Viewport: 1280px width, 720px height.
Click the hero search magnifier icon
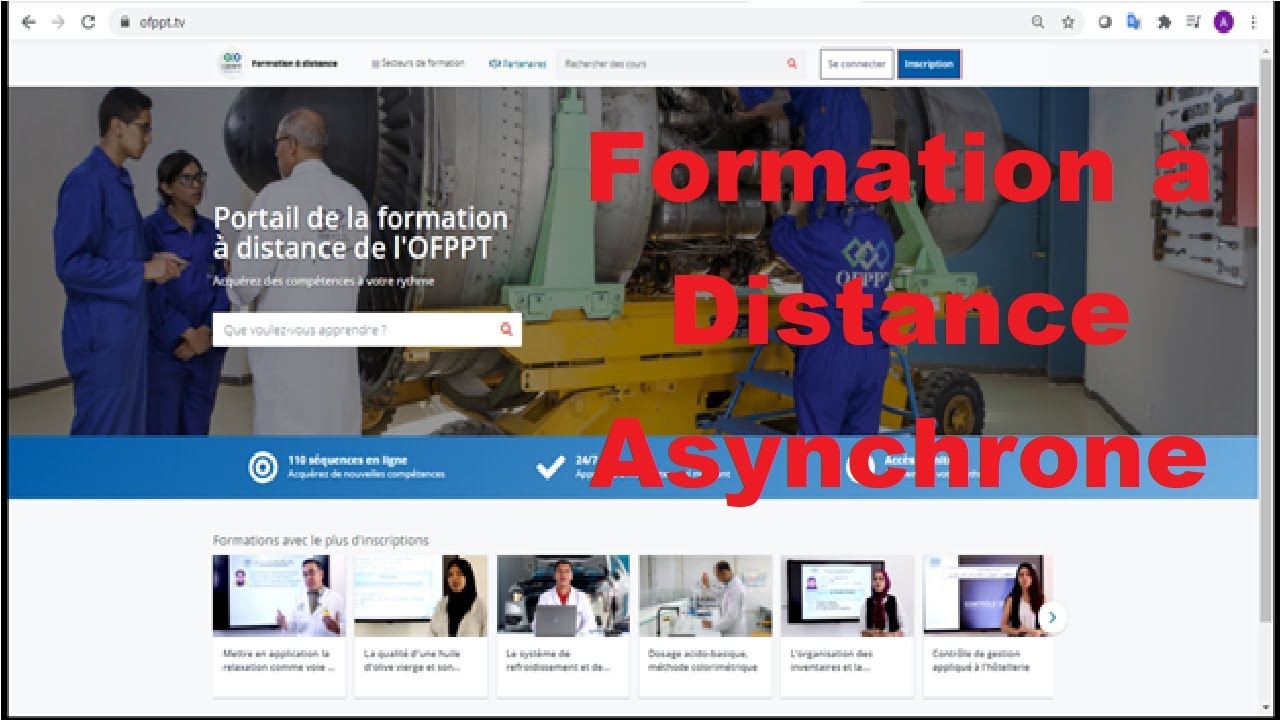[x=507, y=329]
